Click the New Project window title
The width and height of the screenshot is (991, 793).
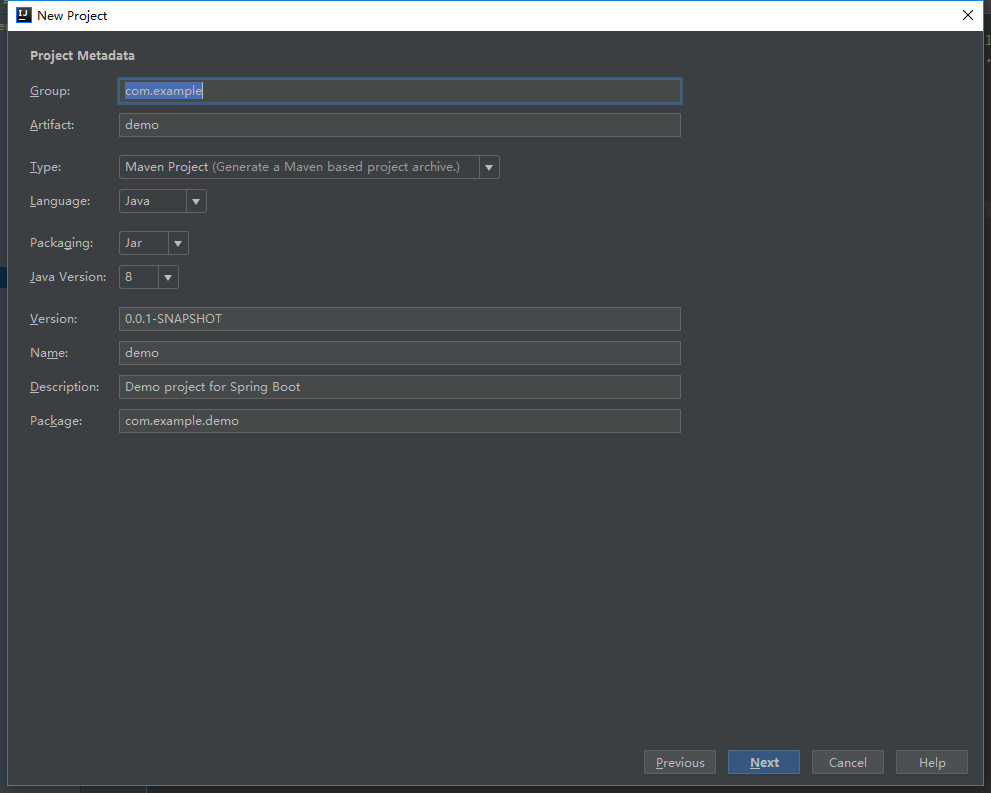pos(72,16)
